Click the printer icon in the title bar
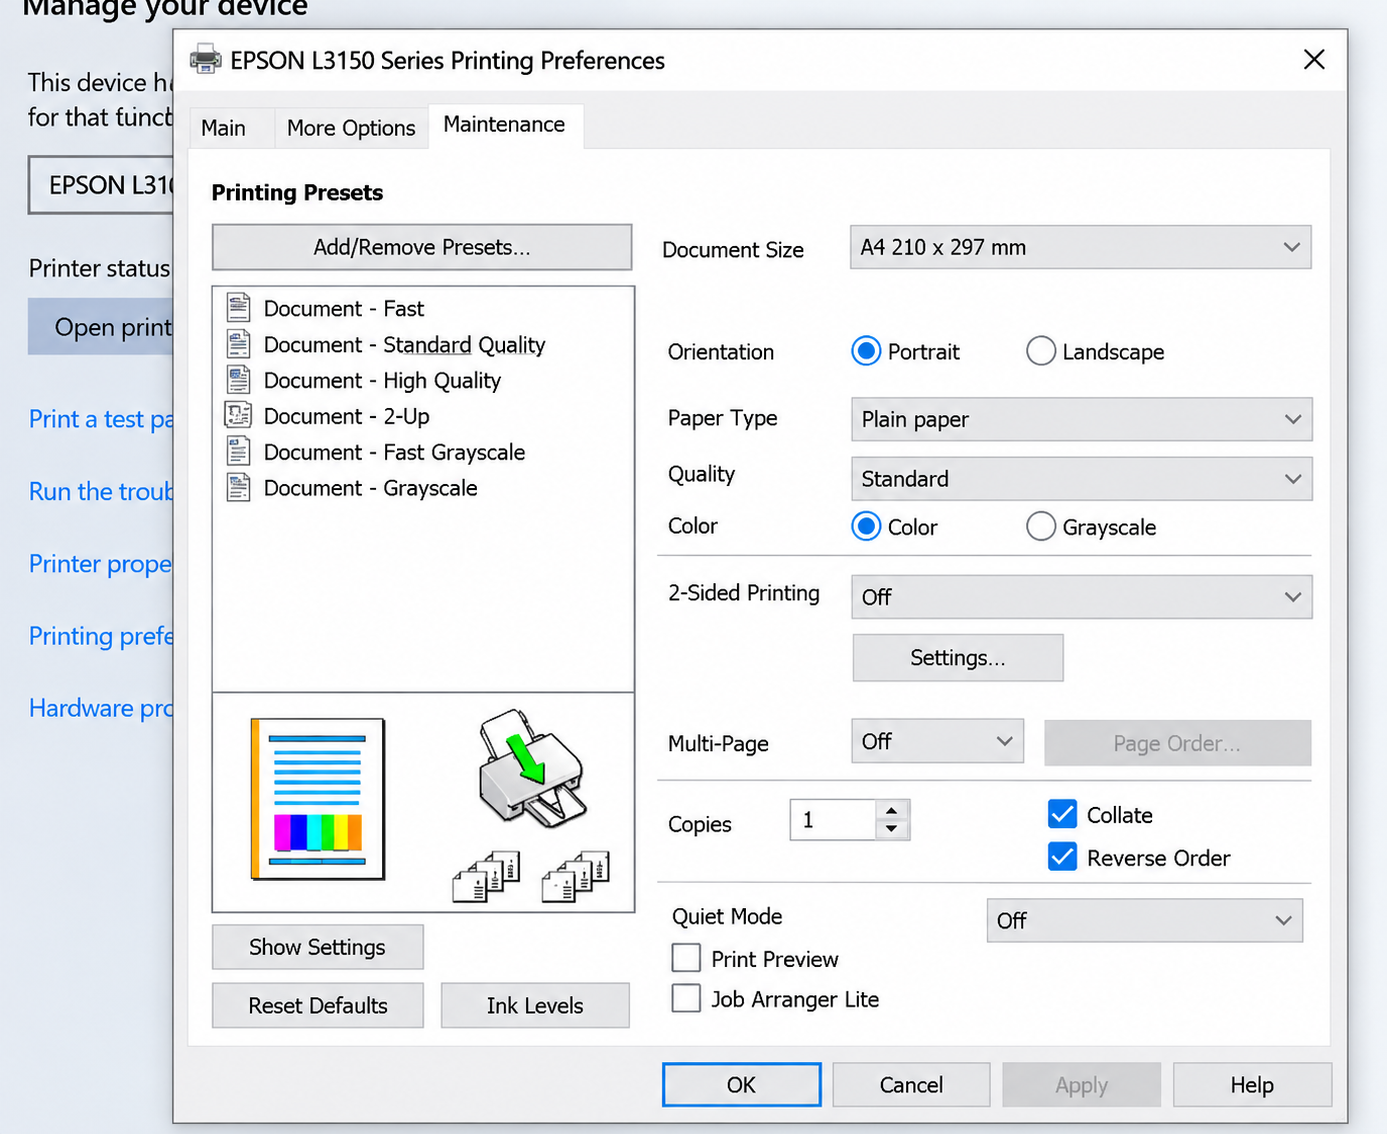 click(x=206, y=60)
